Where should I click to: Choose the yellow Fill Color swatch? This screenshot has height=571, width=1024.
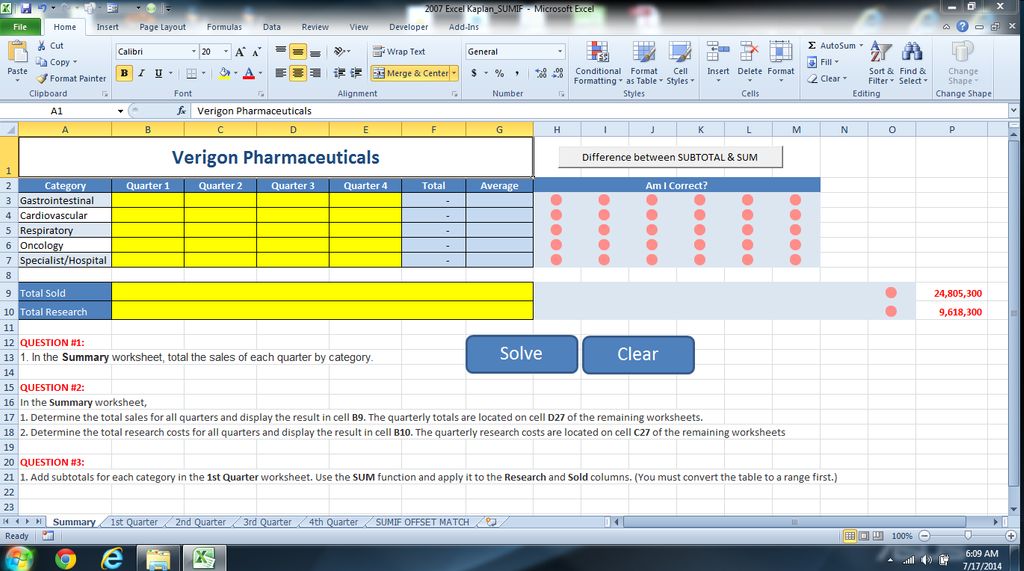(224, 73)
